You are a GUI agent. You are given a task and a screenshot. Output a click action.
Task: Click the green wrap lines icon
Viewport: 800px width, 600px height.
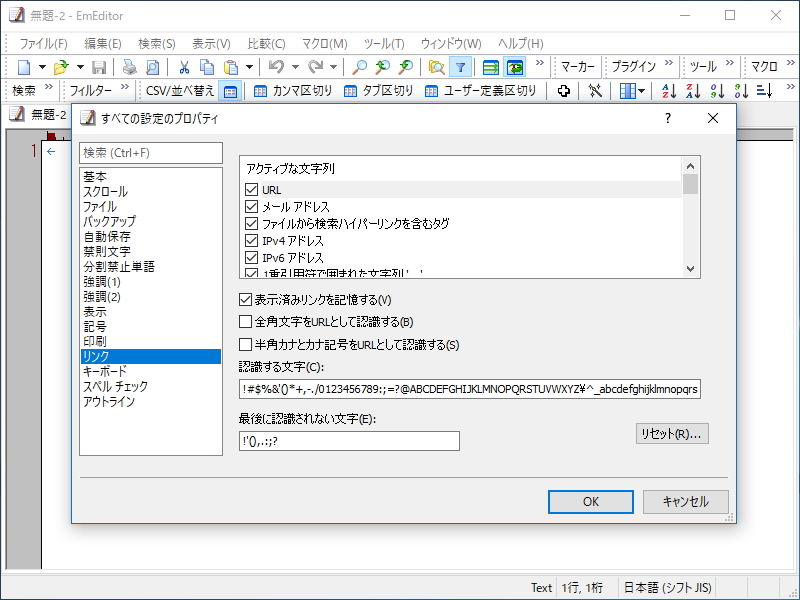(490, 67)
